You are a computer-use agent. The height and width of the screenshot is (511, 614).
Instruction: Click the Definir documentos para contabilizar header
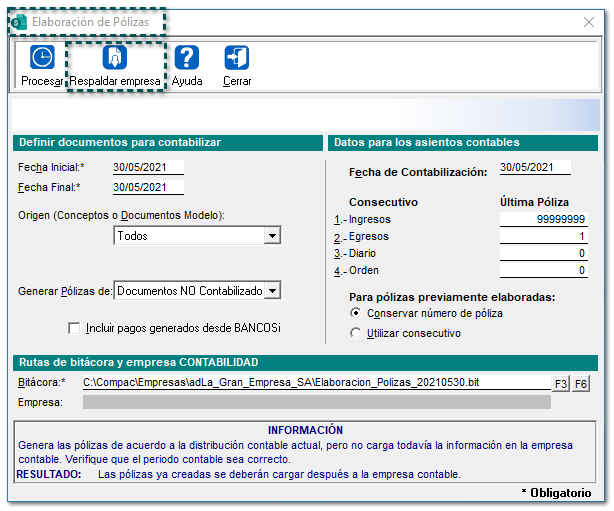click(168, 143)
